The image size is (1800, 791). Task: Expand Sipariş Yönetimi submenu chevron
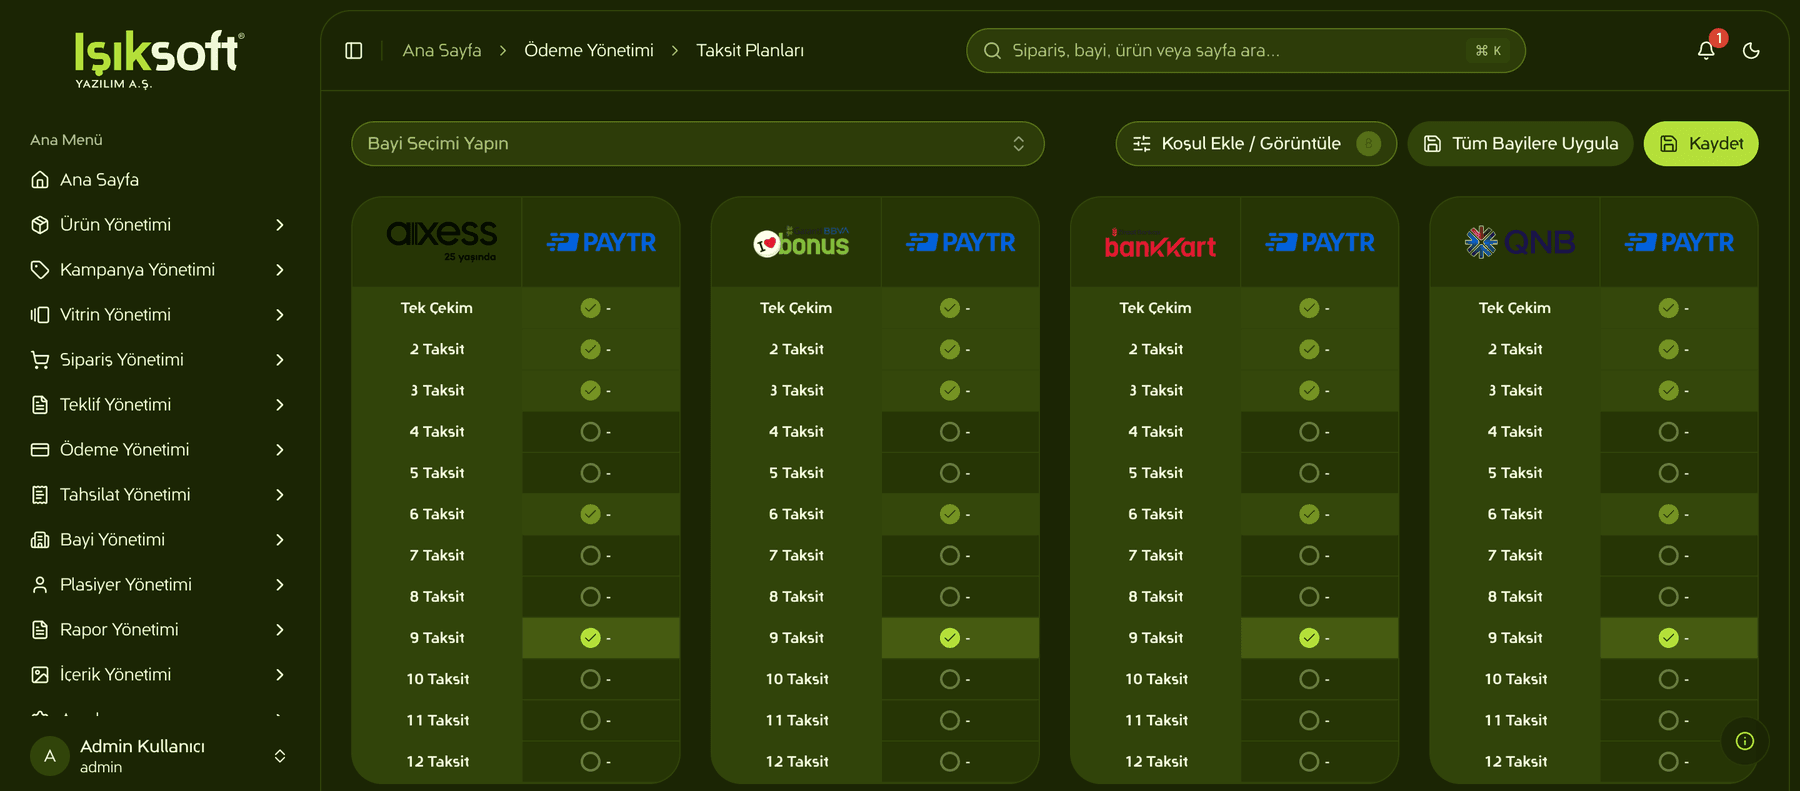pos(280,360)
